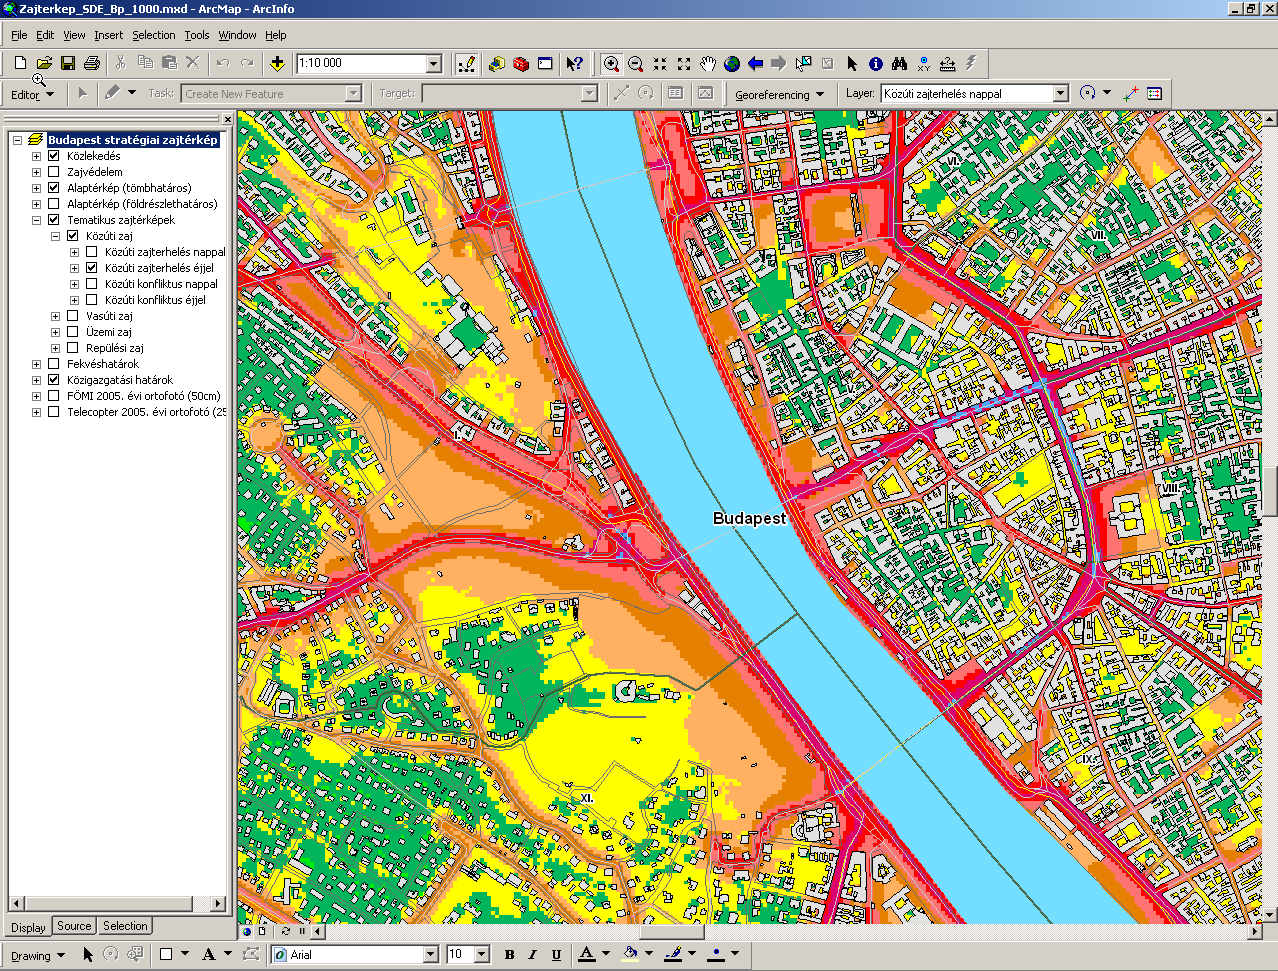Viewport: 1278px width, 971px height.
Task: Save the map with the floppy icon
Action: click(x=68, y=64)
